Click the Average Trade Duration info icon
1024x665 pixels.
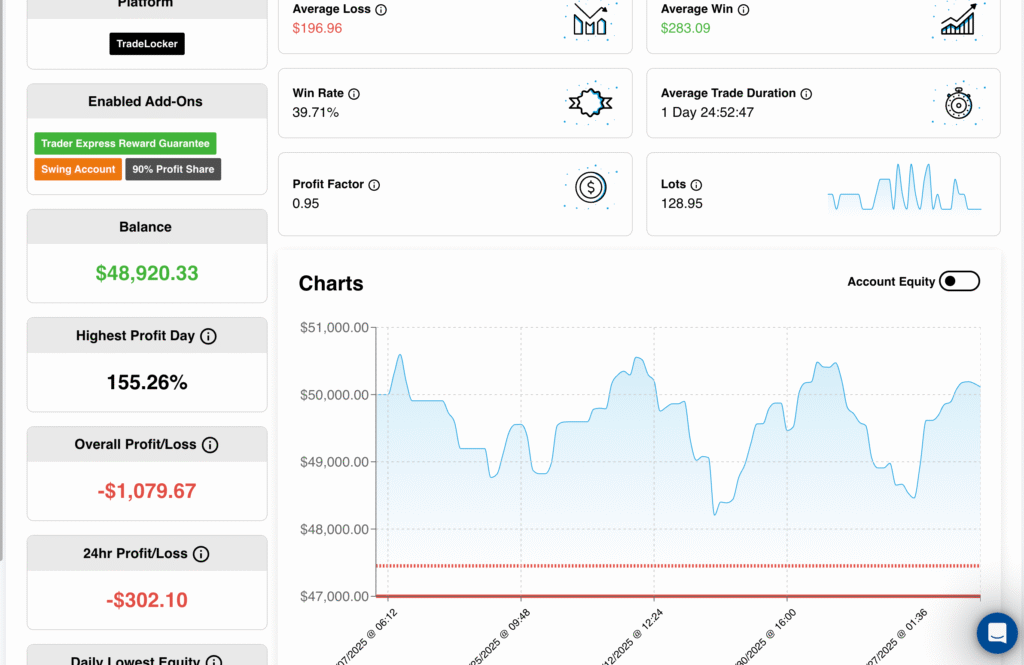pyautogui.click(x=806, y=94)
